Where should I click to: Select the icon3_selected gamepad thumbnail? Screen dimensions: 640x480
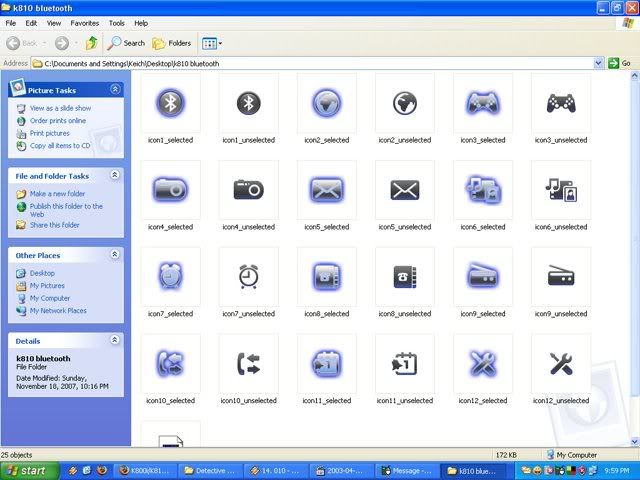(x=483, y=103)
